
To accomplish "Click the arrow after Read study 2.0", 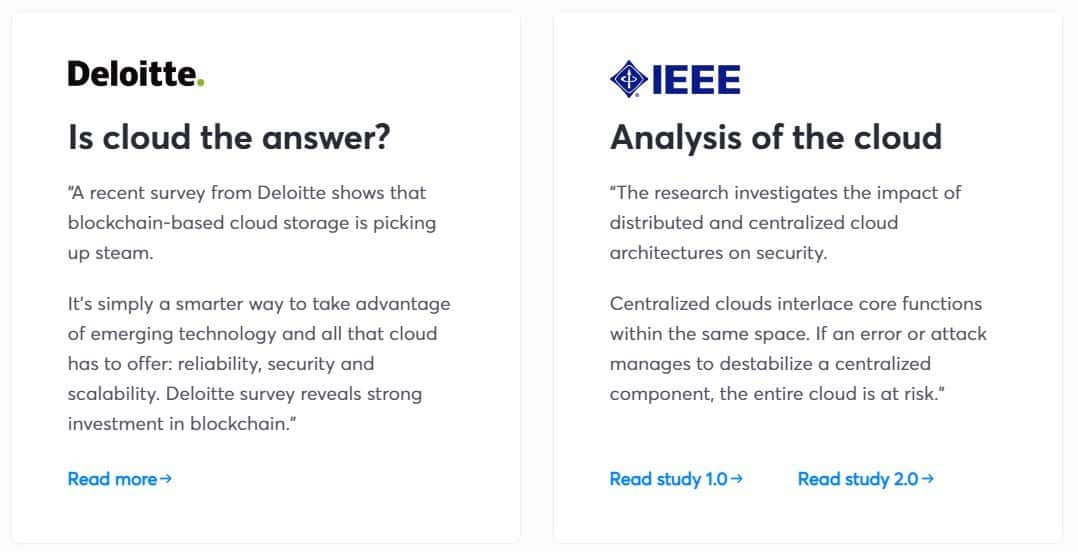I will tap(927, 478).
